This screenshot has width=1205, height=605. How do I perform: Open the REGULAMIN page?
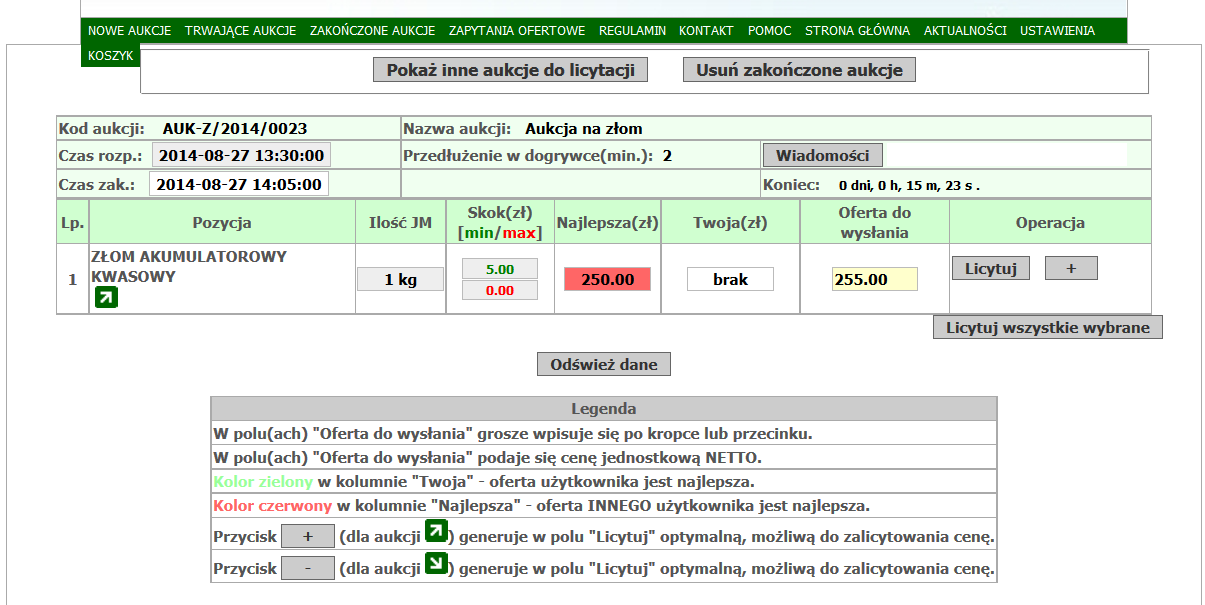(632, 31)
